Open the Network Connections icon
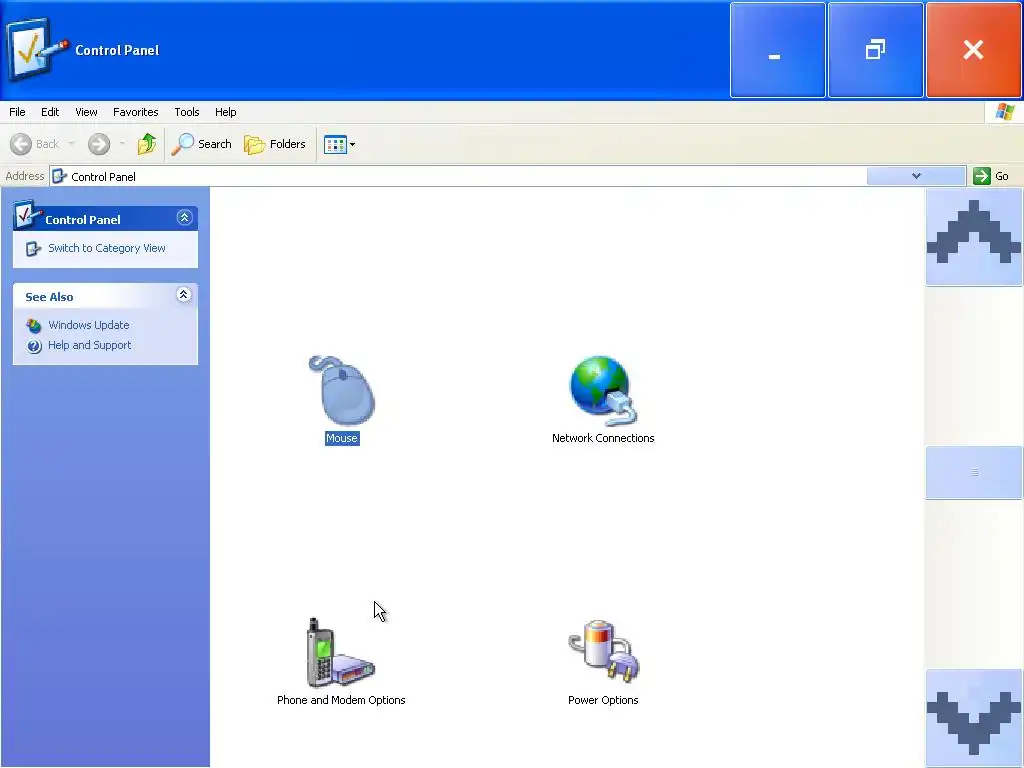This screenshot has height=768, width=1024. coord(603,391)
